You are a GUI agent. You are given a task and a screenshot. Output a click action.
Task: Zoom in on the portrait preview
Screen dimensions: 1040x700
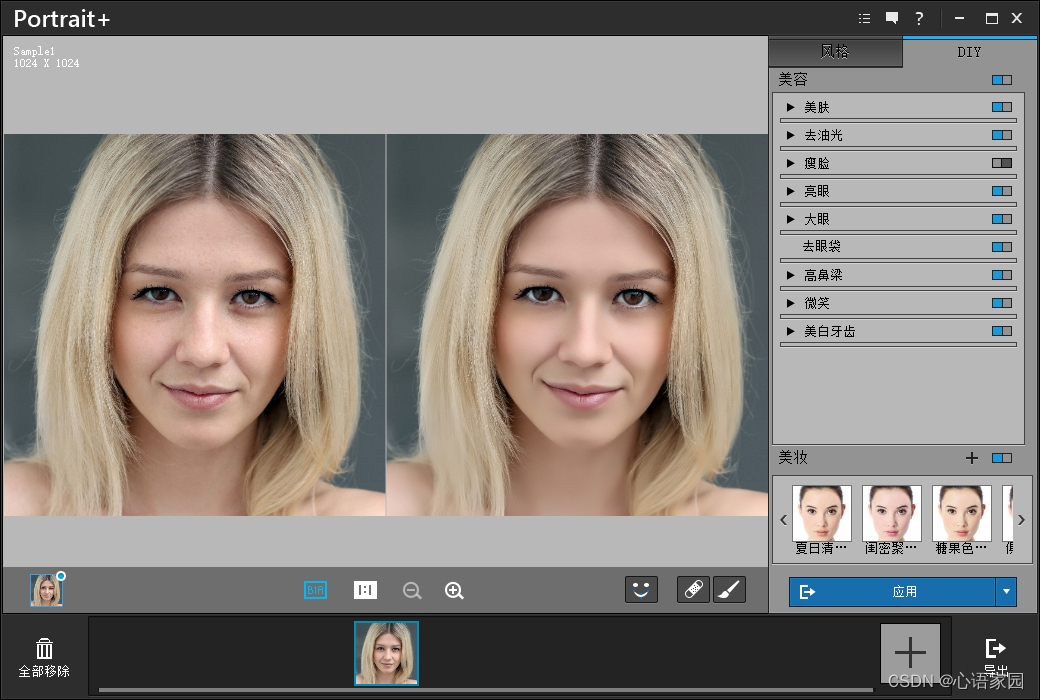(x=454, y=591)
